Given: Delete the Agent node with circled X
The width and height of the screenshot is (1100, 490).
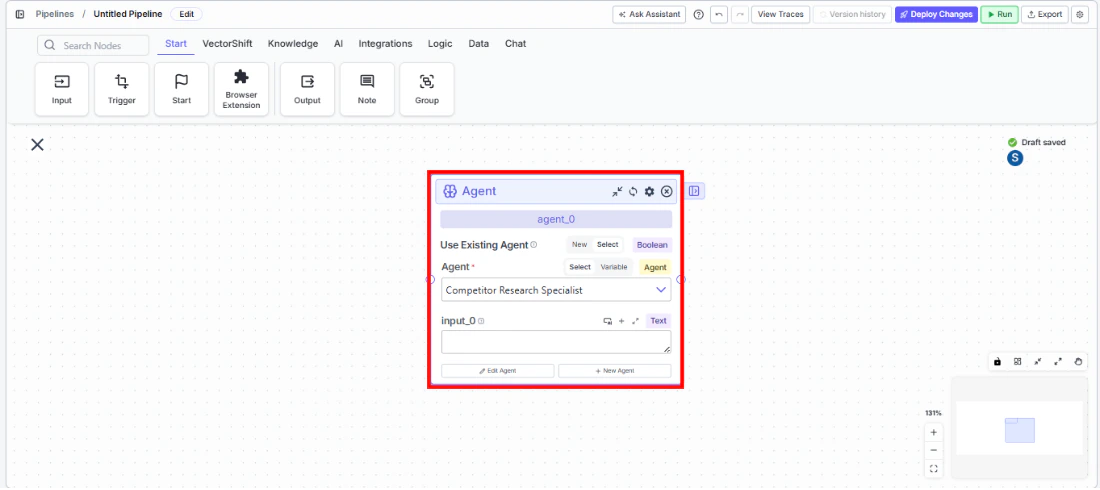Looking at the screenshot, I should tap(666, 192).
